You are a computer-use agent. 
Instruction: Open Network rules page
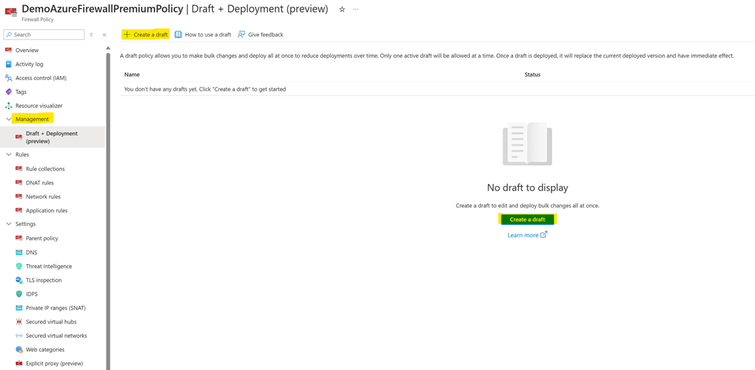point(43,197)
